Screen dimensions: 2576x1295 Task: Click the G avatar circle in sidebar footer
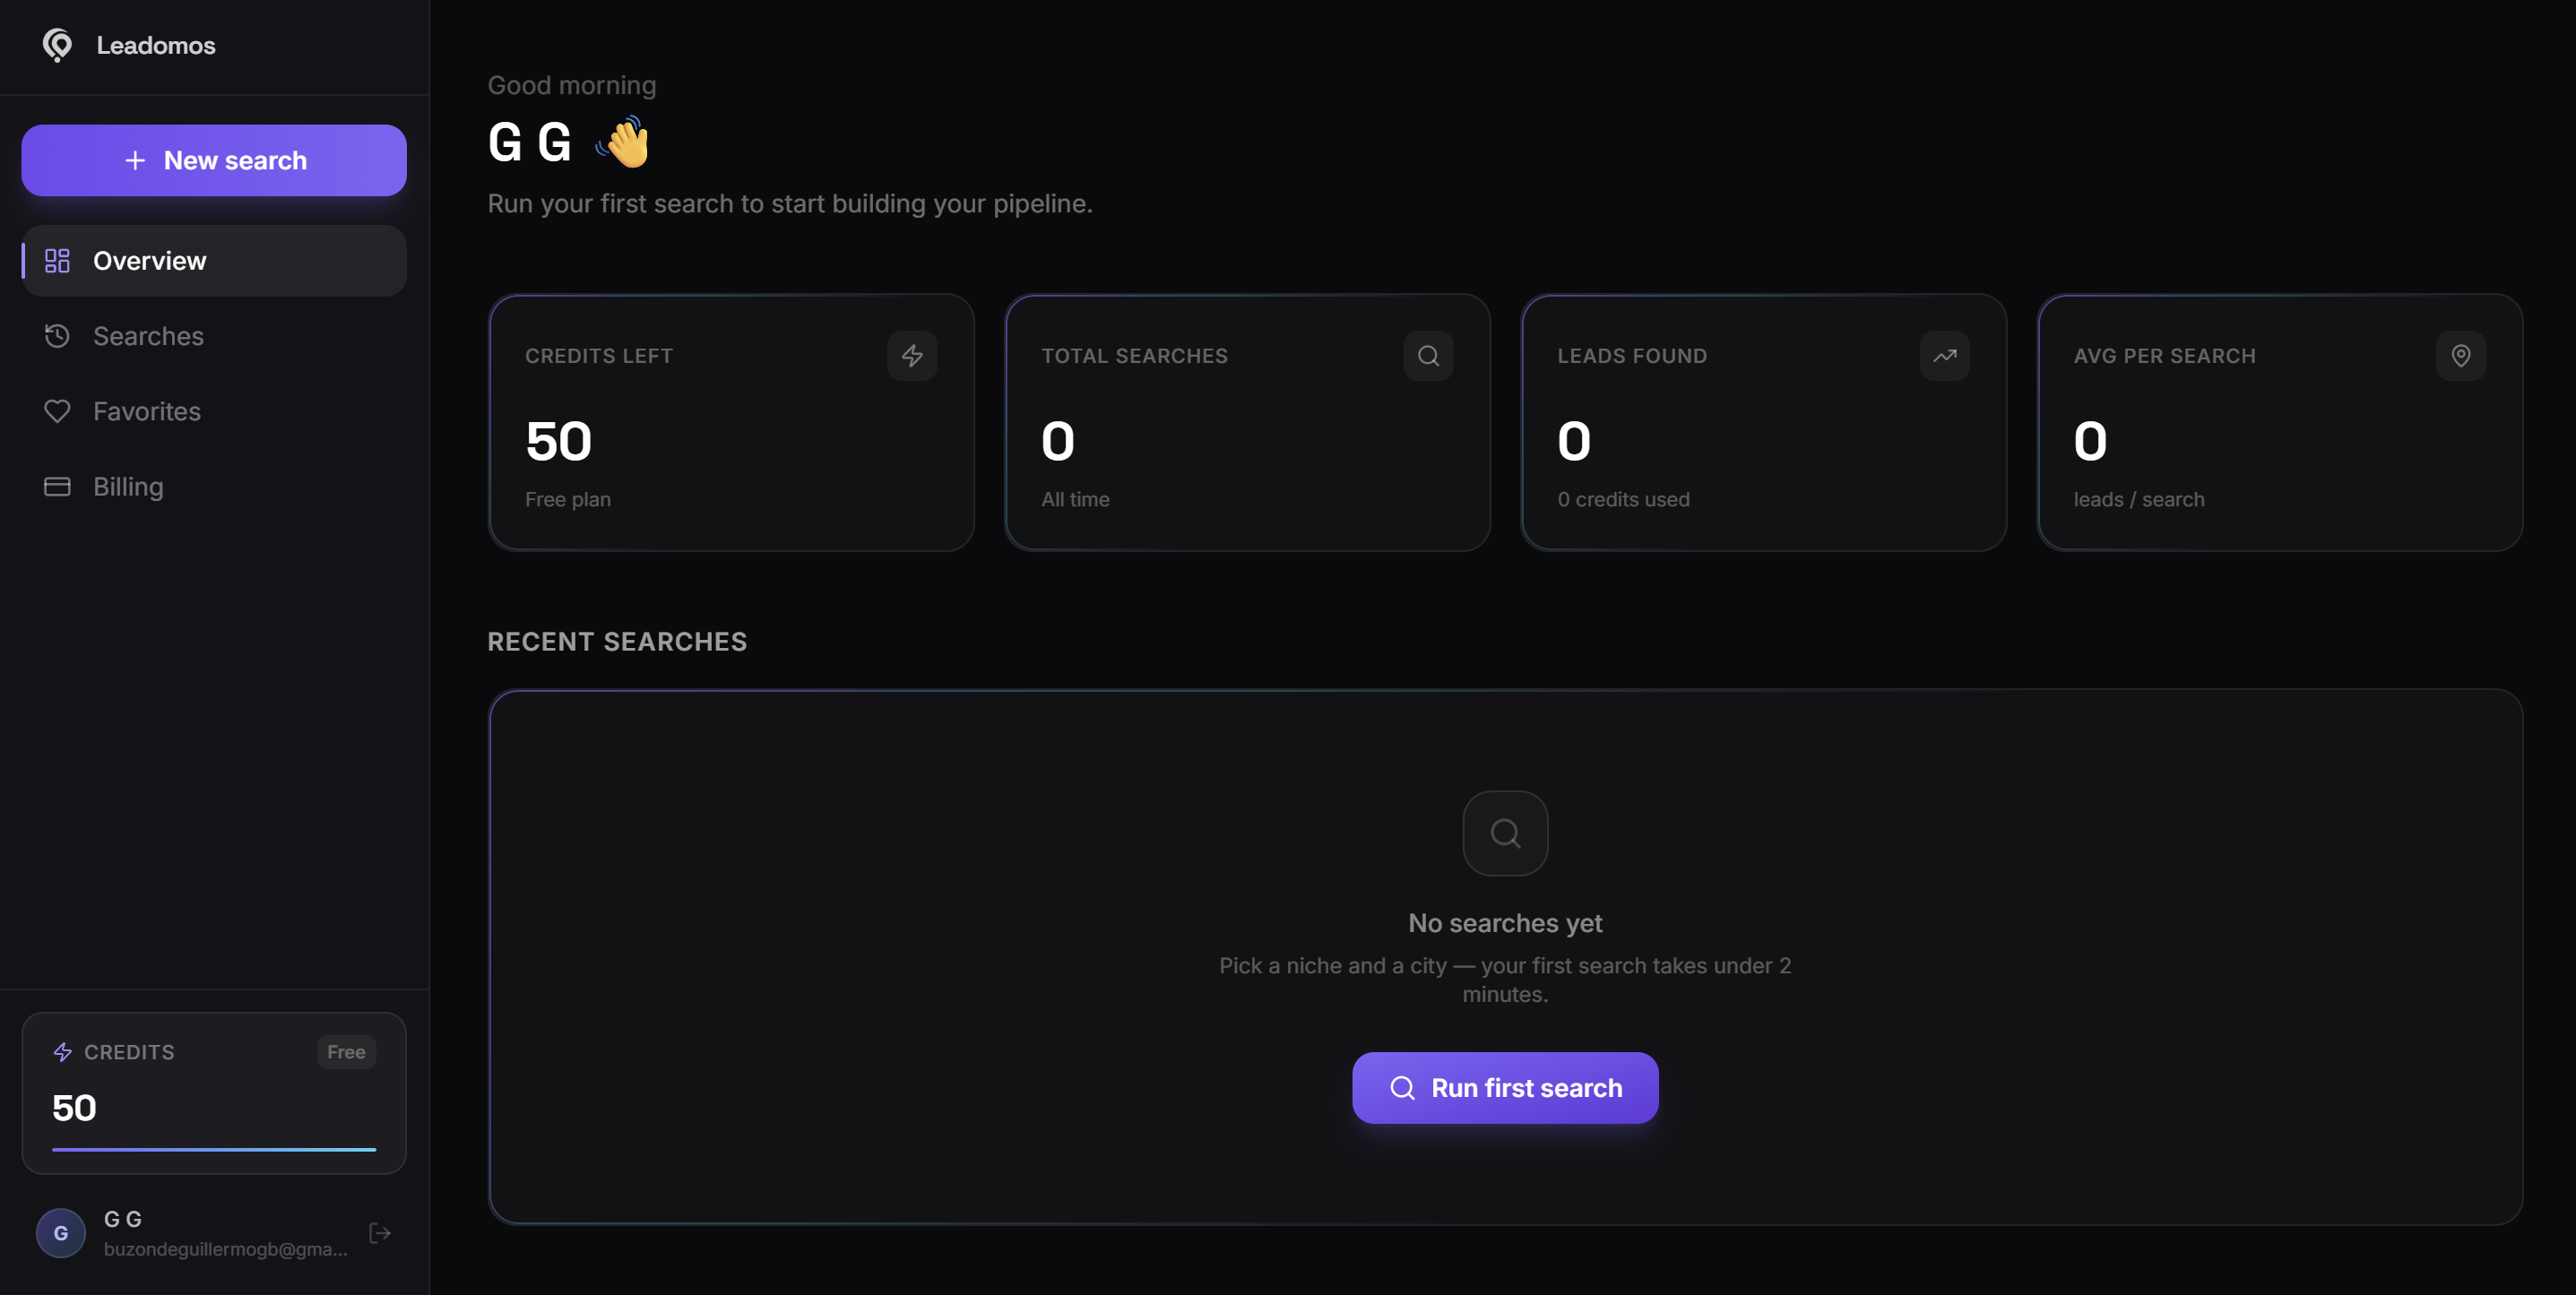[61, 1233]
